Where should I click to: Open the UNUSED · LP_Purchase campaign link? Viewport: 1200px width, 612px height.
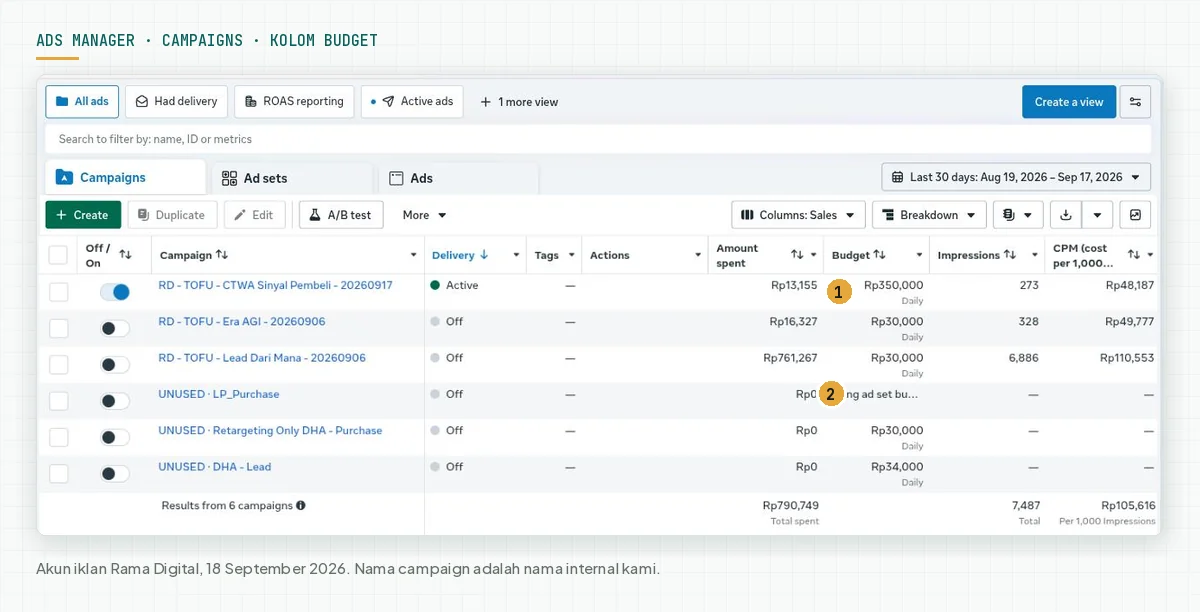click(219, 394)
